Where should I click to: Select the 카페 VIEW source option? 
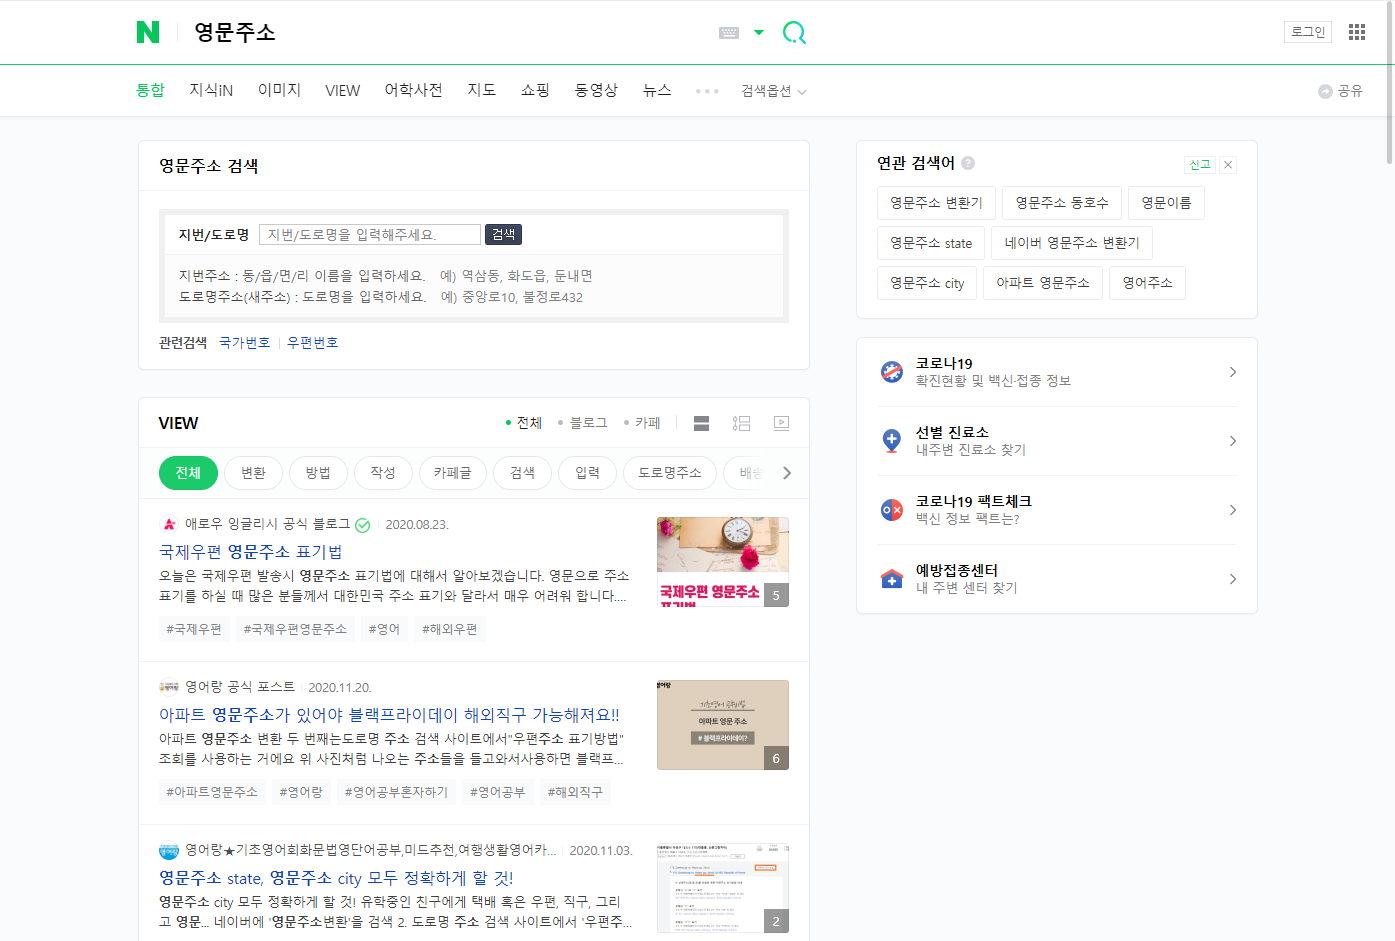coord(642,423)
